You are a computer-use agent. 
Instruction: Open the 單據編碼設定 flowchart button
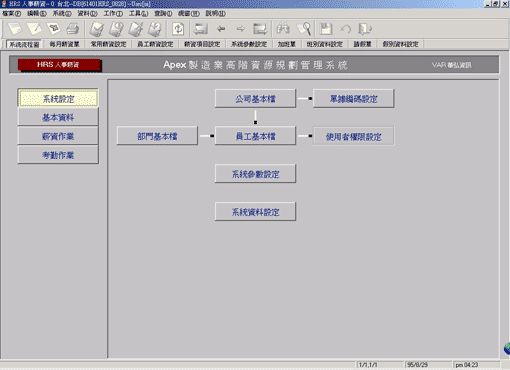(x=354, y=99)
